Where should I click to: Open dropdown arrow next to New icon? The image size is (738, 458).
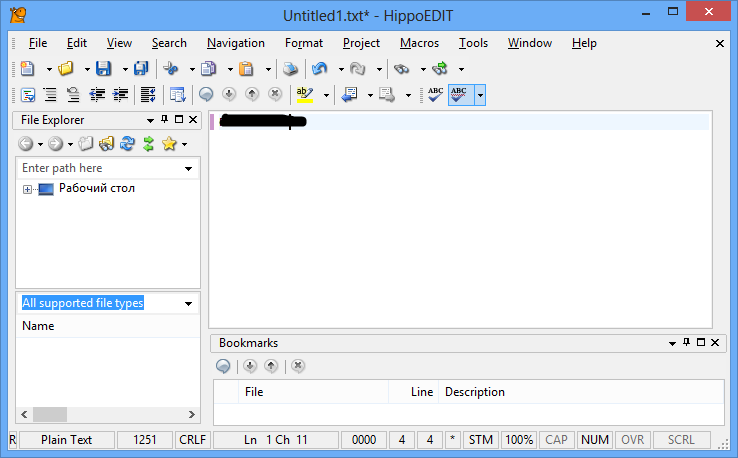coord(49,69)
